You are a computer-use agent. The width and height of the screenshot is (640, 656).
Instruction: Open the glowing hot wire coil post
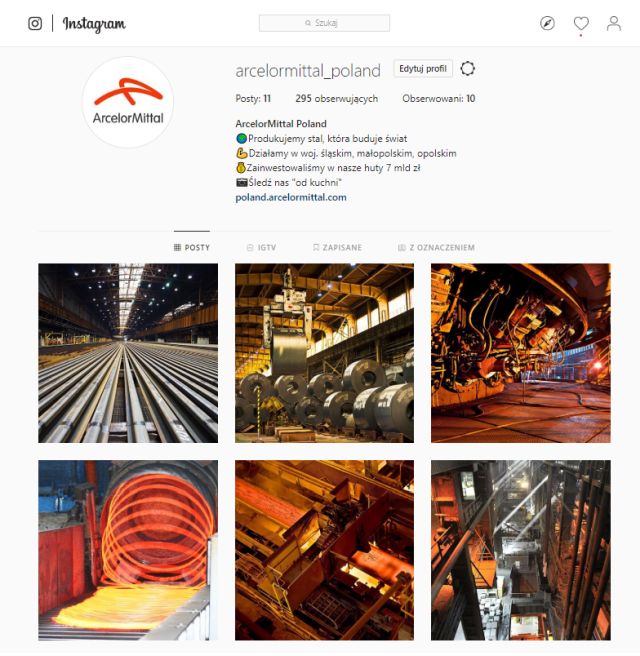128,550
